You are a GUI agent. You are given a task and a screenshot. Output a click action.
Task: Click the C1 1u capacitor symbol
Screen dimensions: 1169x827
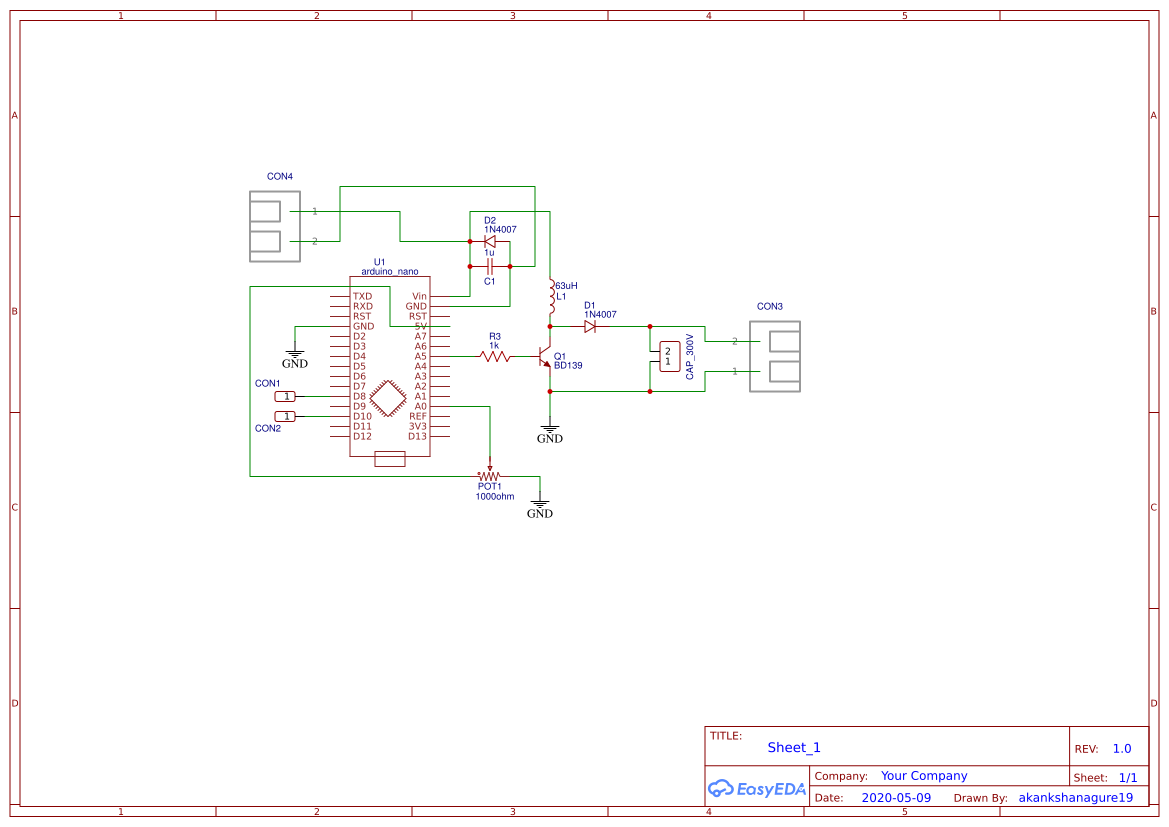490,267
